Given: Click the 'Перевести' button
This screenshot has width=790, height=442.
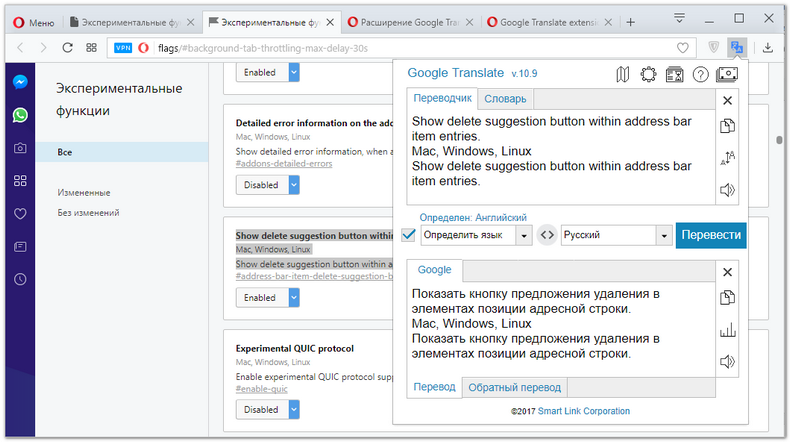Looking at the screenshot, I should click(x=711, y=235).
